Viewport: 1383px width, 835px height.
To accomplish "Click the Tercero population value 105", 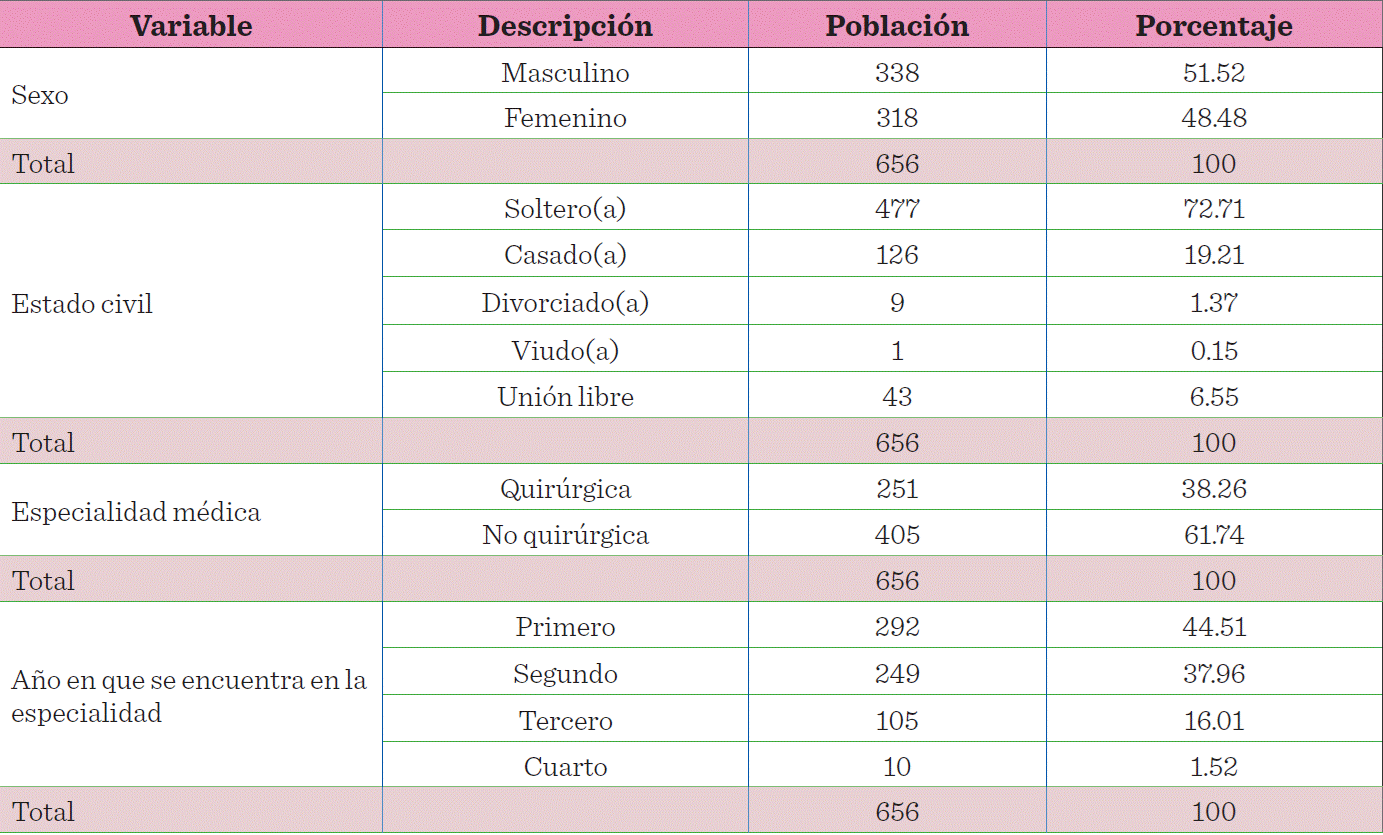I will pyautogui.click(x=897, y=721).
